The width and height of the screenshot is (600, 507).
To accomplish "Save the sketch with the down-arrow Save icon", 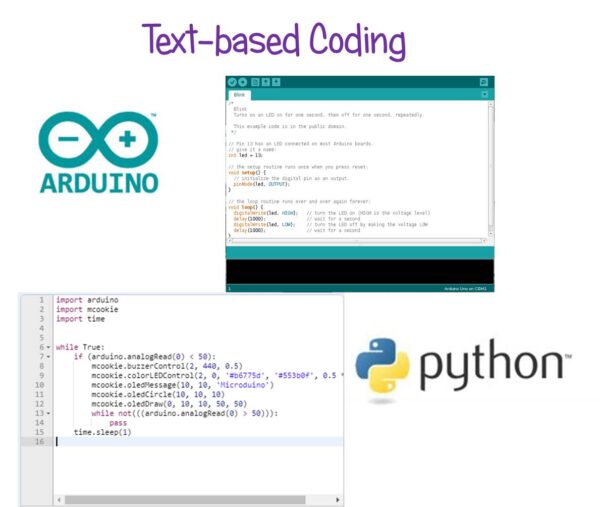I will [x=276, y=82].
